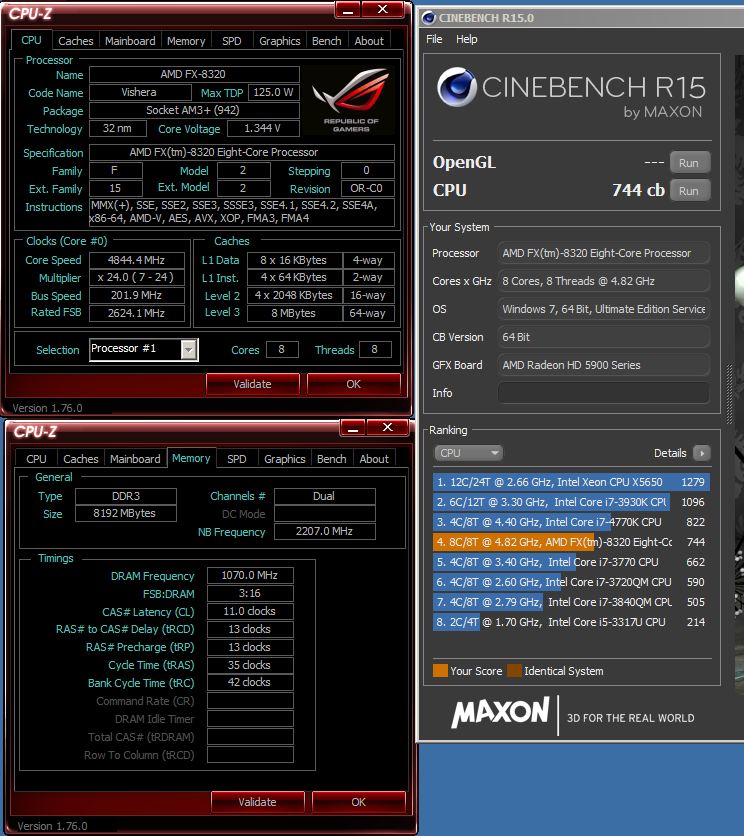Click Validate in the top CPU-Z window
This screenshot has width=744, height=836.
point(252,384)
